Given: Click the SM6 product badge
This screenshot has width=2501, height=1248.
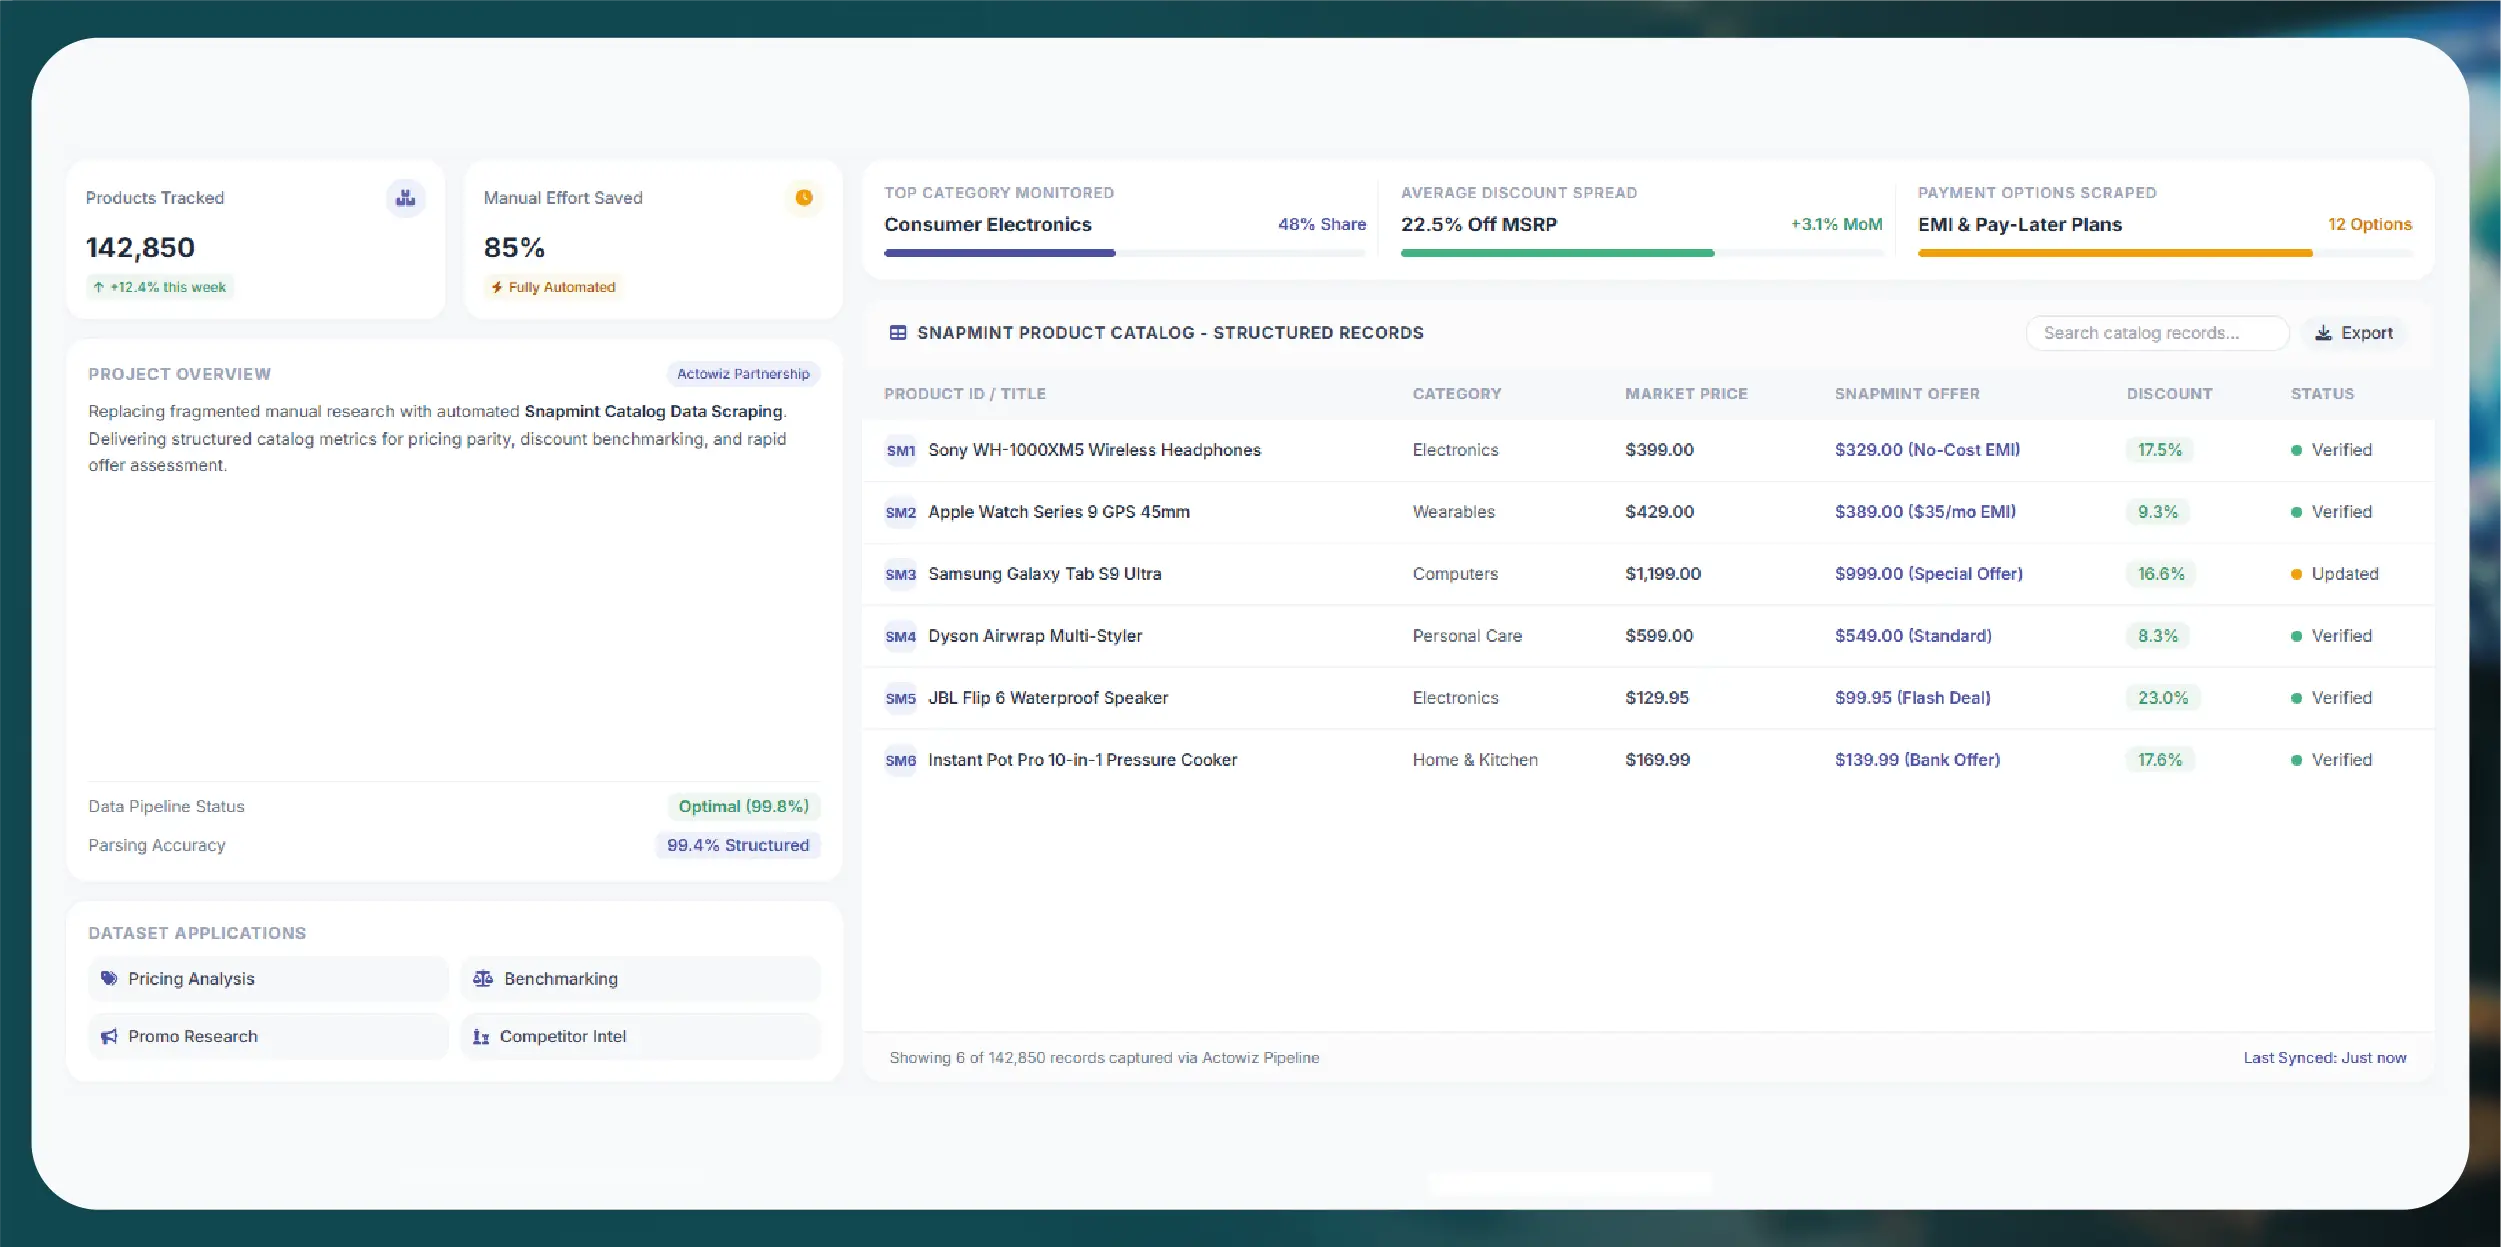Looking at the screenshot, I should point(900,761).
